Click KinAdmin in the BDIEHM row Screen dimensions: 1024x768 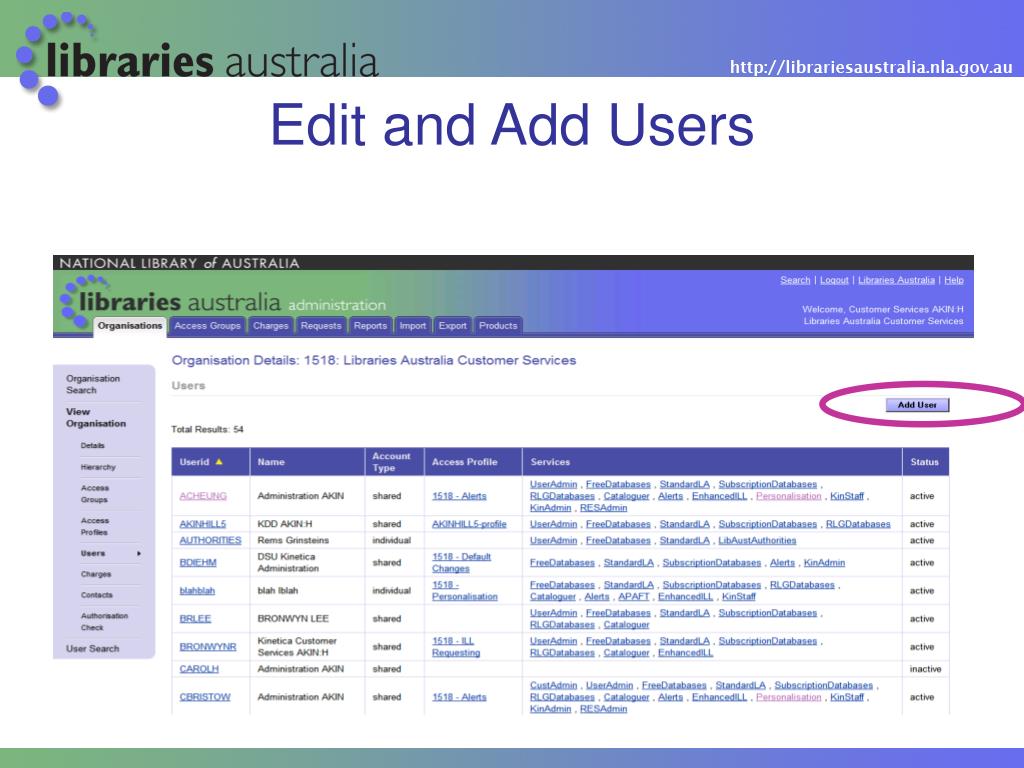point(824,562)
